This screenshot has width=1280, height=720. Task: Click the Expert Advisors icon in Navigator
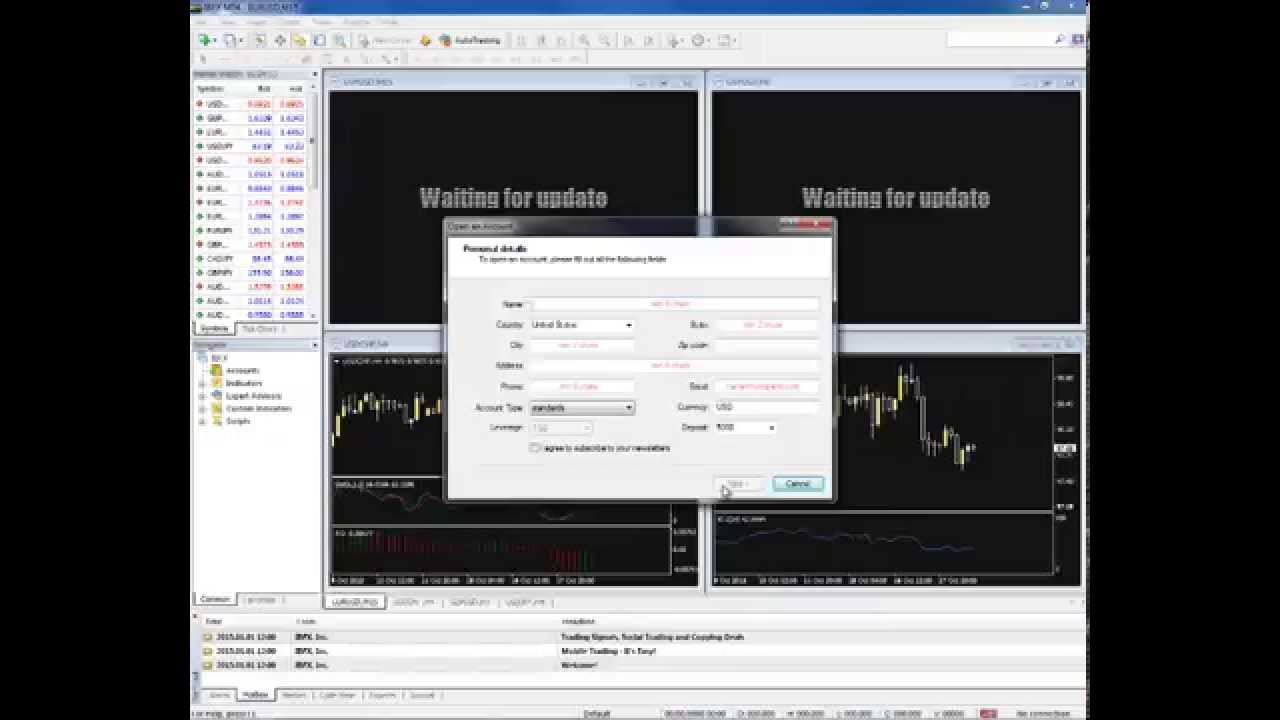point(216,396)
